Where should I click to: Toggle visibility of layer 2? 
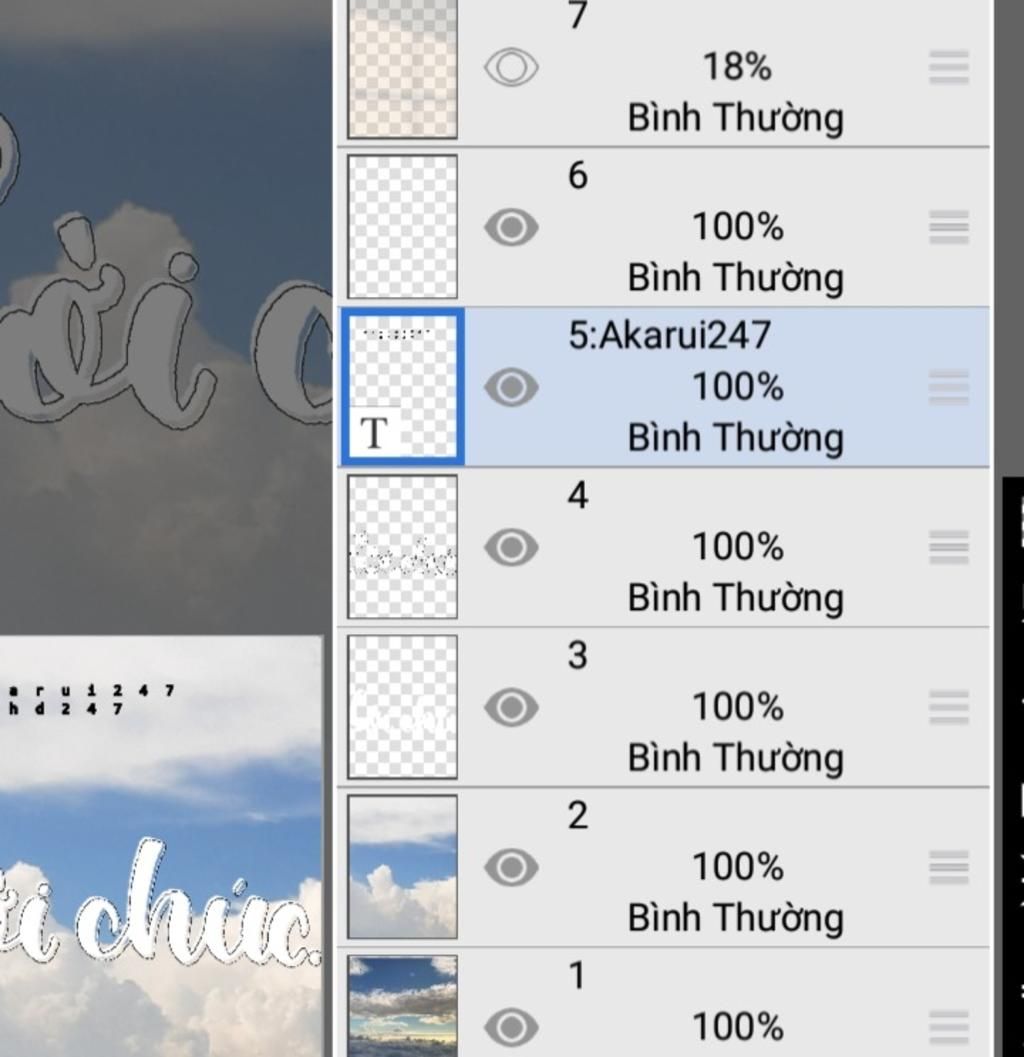[511, 867]
